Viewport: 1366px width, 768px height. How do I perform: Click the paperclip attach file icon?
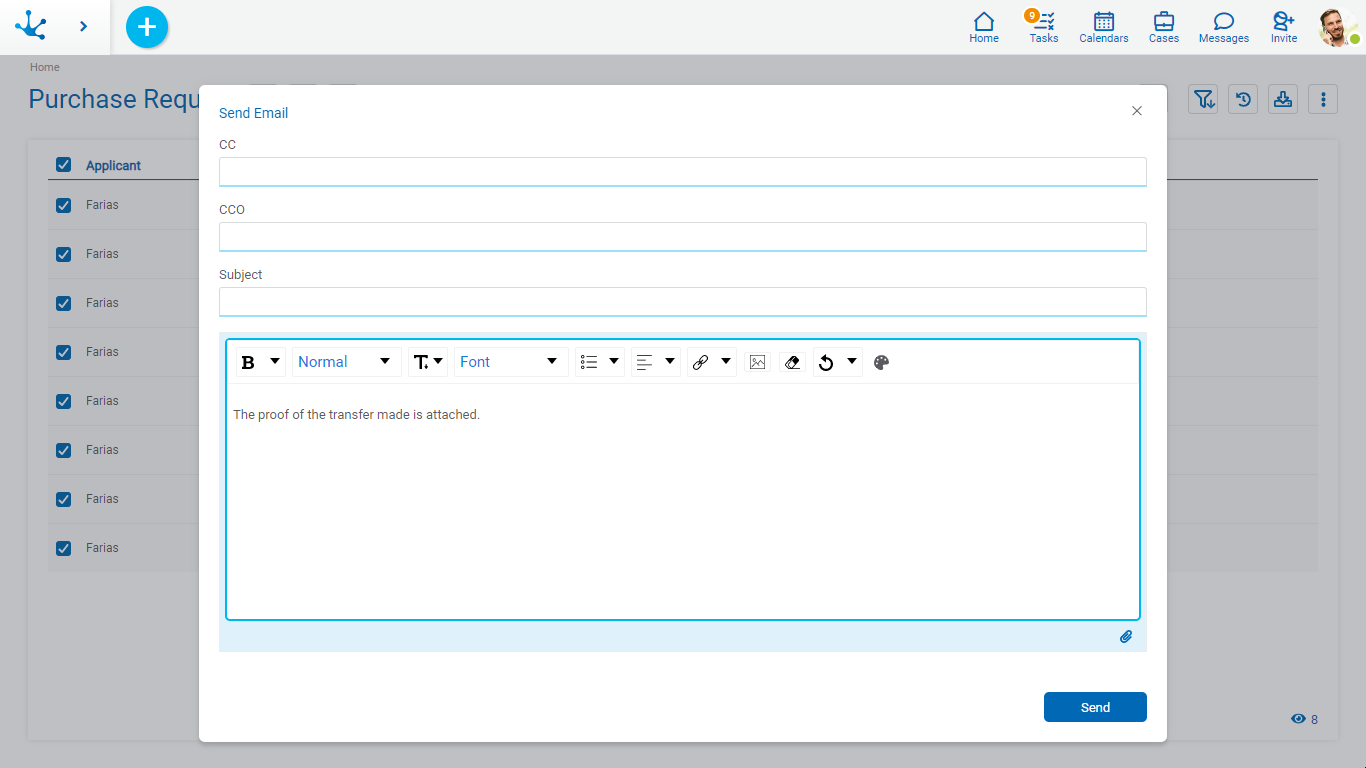[x=1125, y=636]
